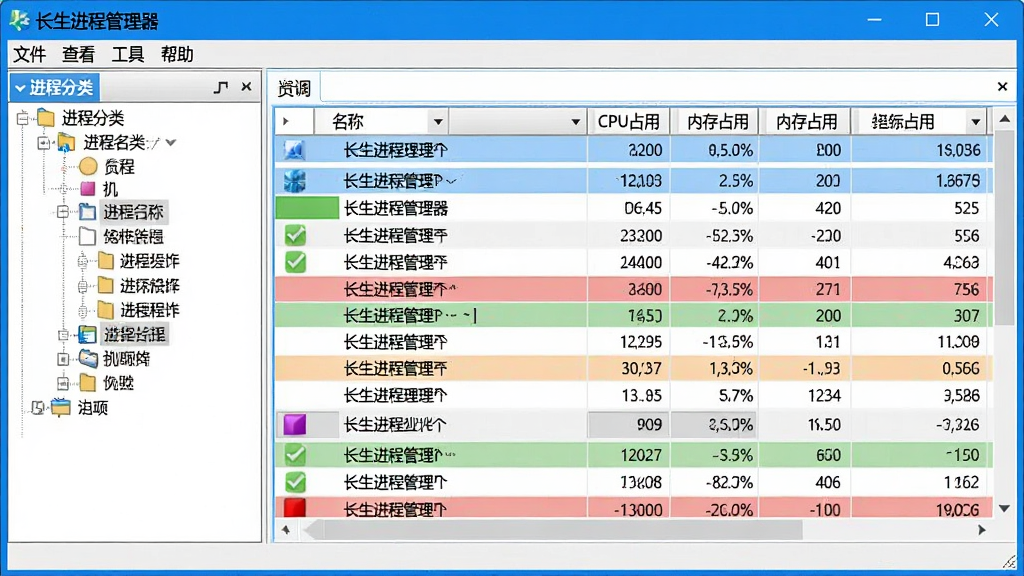Click the vertical scrollbar down arrow
The height and width of the screenshot is (576, 1024).
coord(1004,508)
